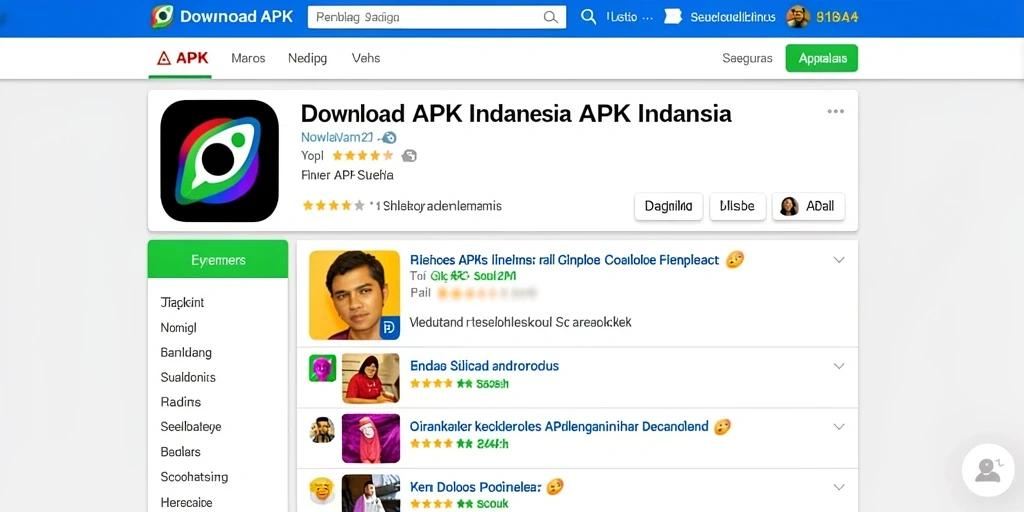Click the emoji after 'Riehces APKs' title
The height and width of the screenshot is (512, 1024).
tap(735, 260)
